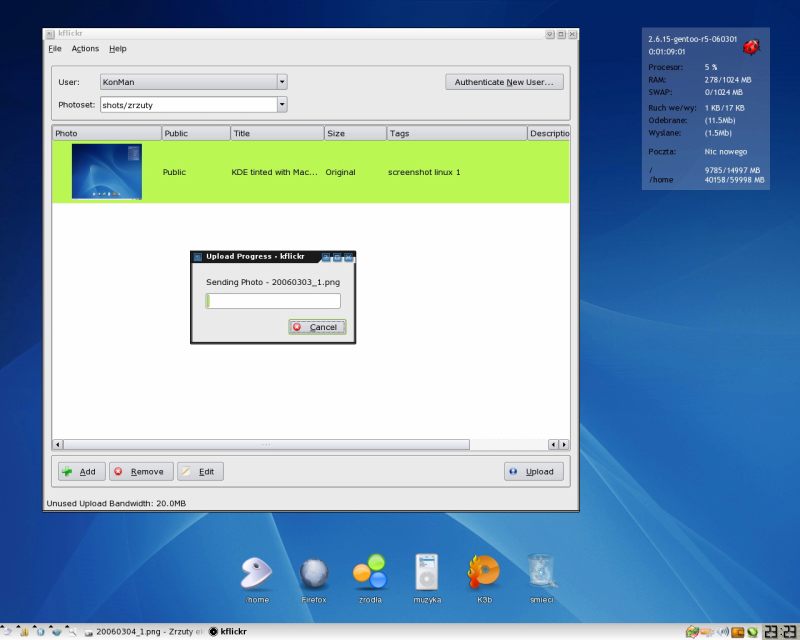Sort by the Title column header
This screenshot has height=640, width=800.
277,133
